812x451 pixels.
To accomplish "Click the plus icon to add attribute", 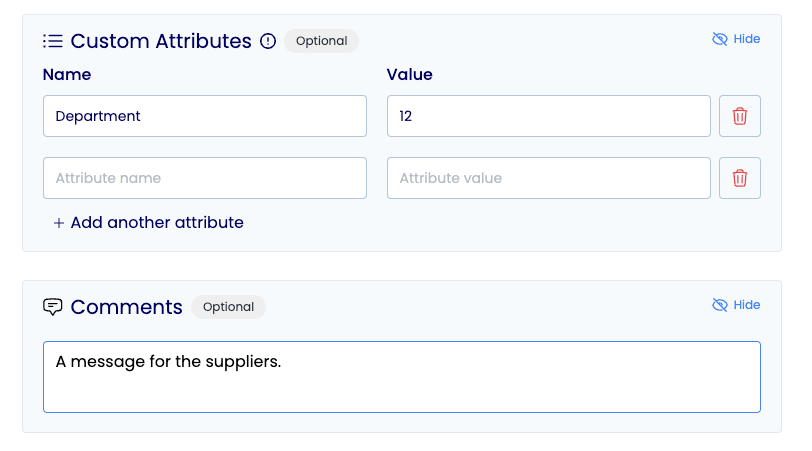I will tap(59, 223).
